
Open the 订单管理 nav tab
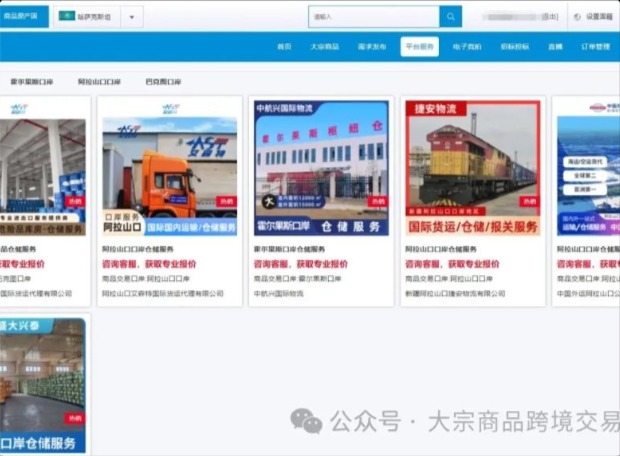tap(595, 47)
